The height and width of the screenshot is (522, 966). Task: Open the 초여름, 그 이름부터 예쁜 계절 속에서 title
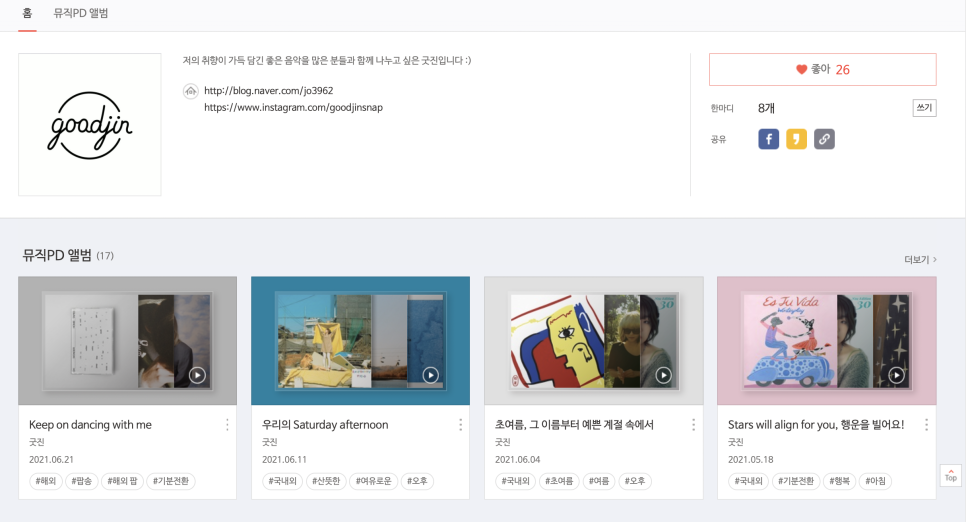pos(574,425)
